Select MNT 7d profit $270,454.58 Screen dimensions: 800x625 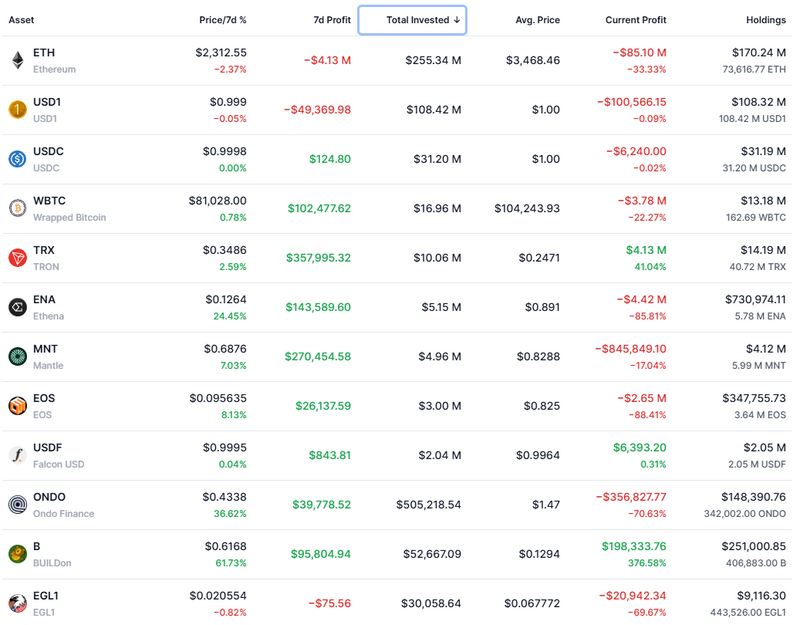coord(318,357)
